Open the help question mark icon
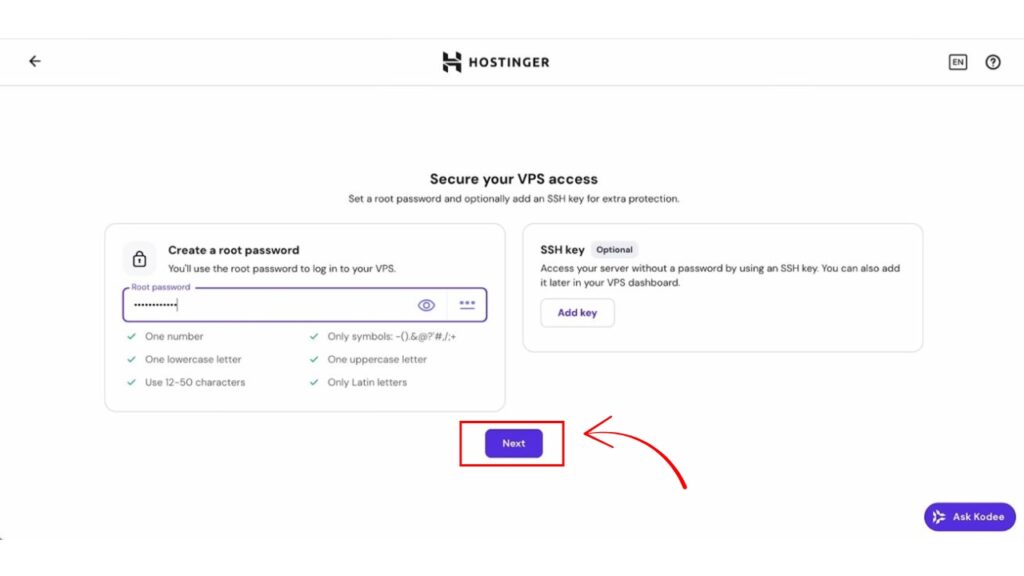This screenshot has height=576, width=1024. [x=993, y=62]
